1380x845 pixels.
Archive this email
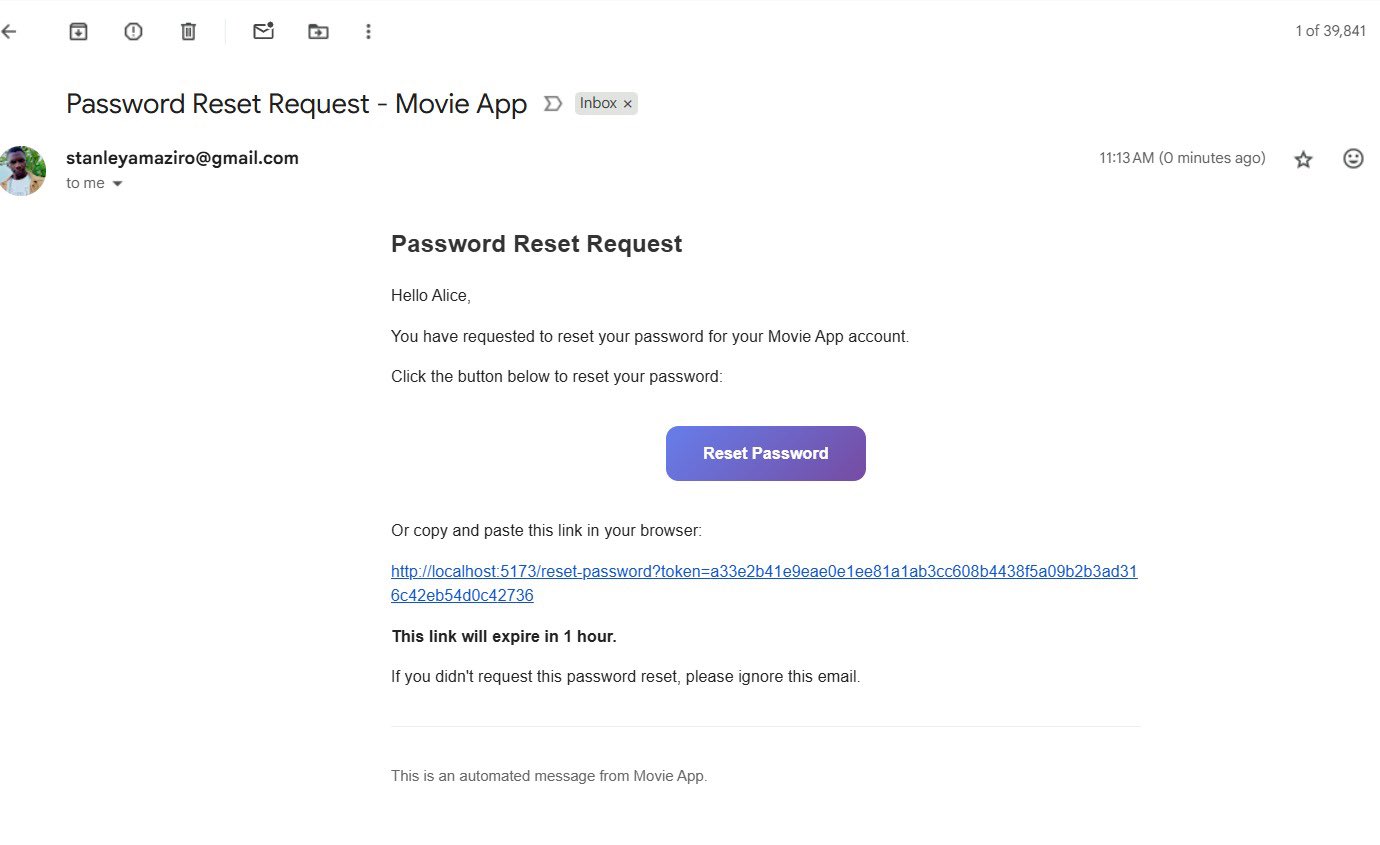pyautogui.click(x=78, y=32)
